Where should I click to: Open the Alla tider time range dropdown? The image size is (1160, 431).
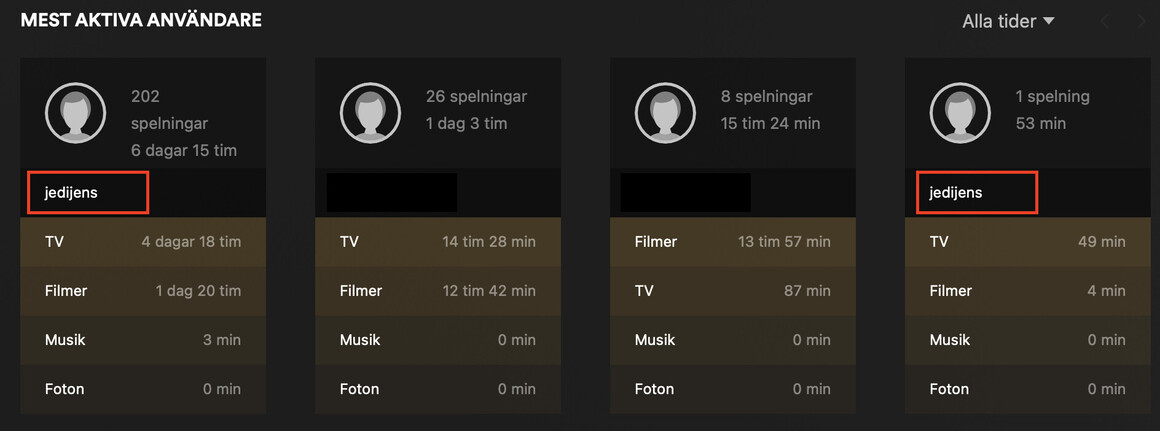[x=1008, y=21]
